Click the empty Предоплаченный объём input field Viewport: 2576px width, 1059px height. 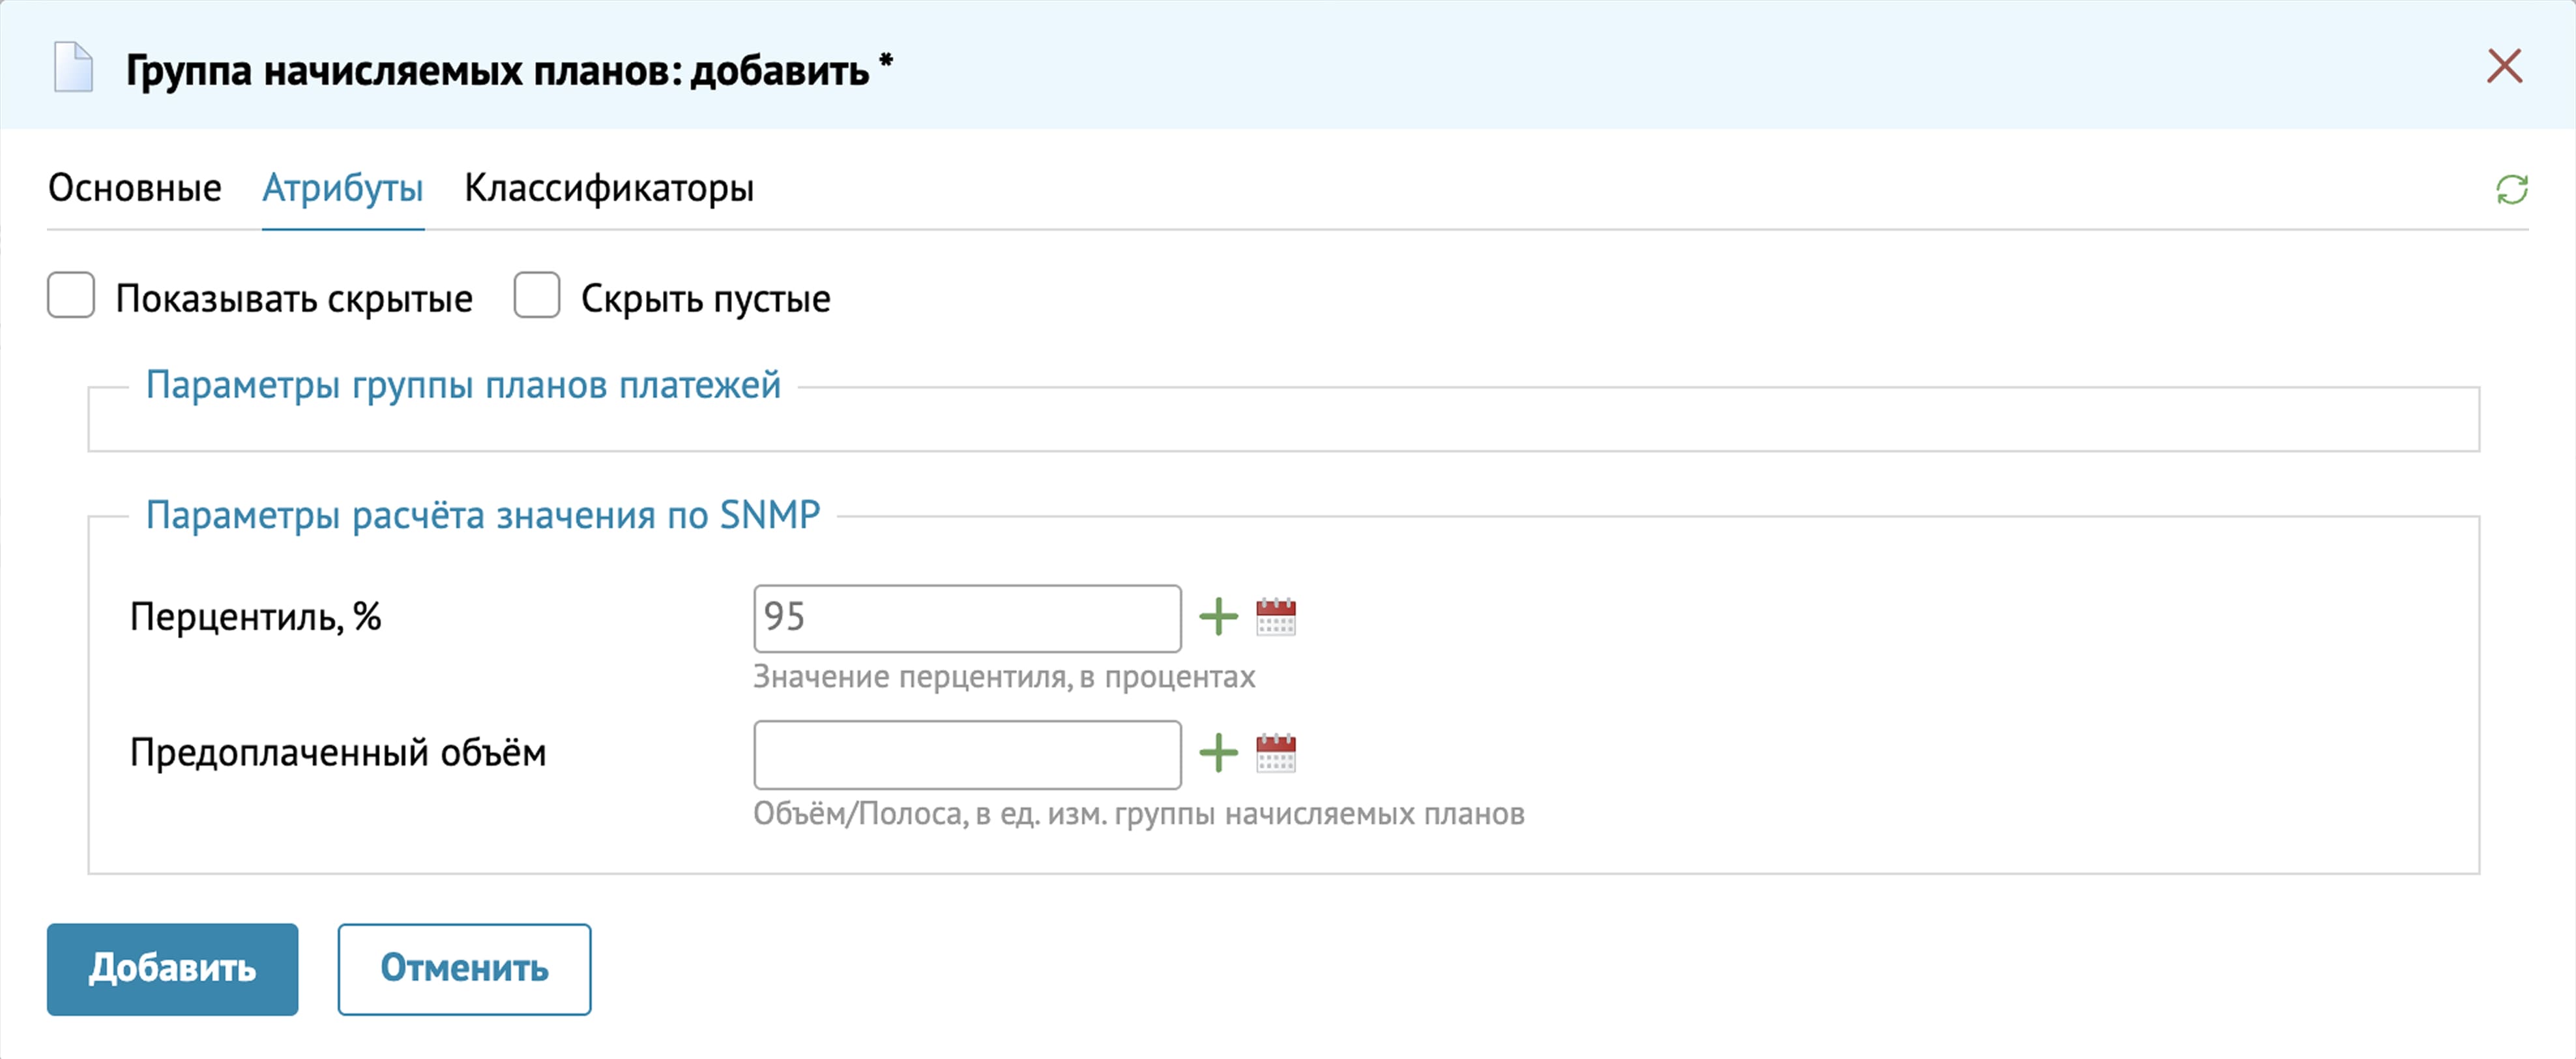point(966,754)
